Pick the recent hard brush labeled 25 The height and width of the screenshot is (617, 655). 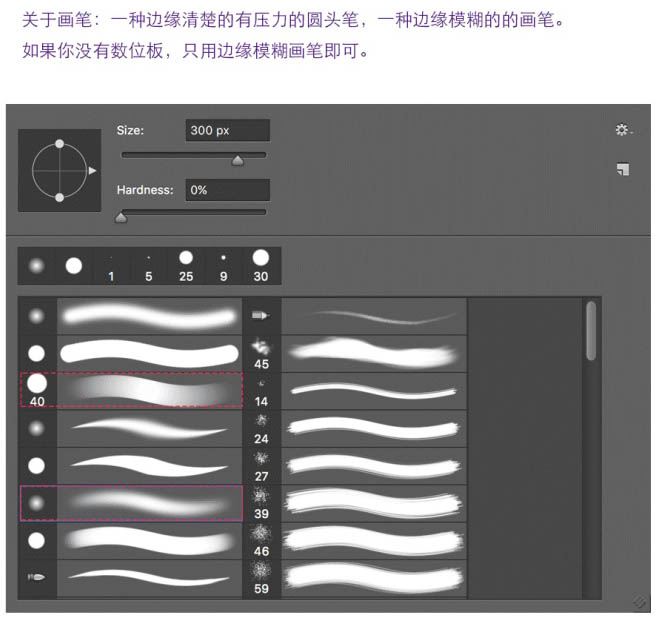[186, 266]
